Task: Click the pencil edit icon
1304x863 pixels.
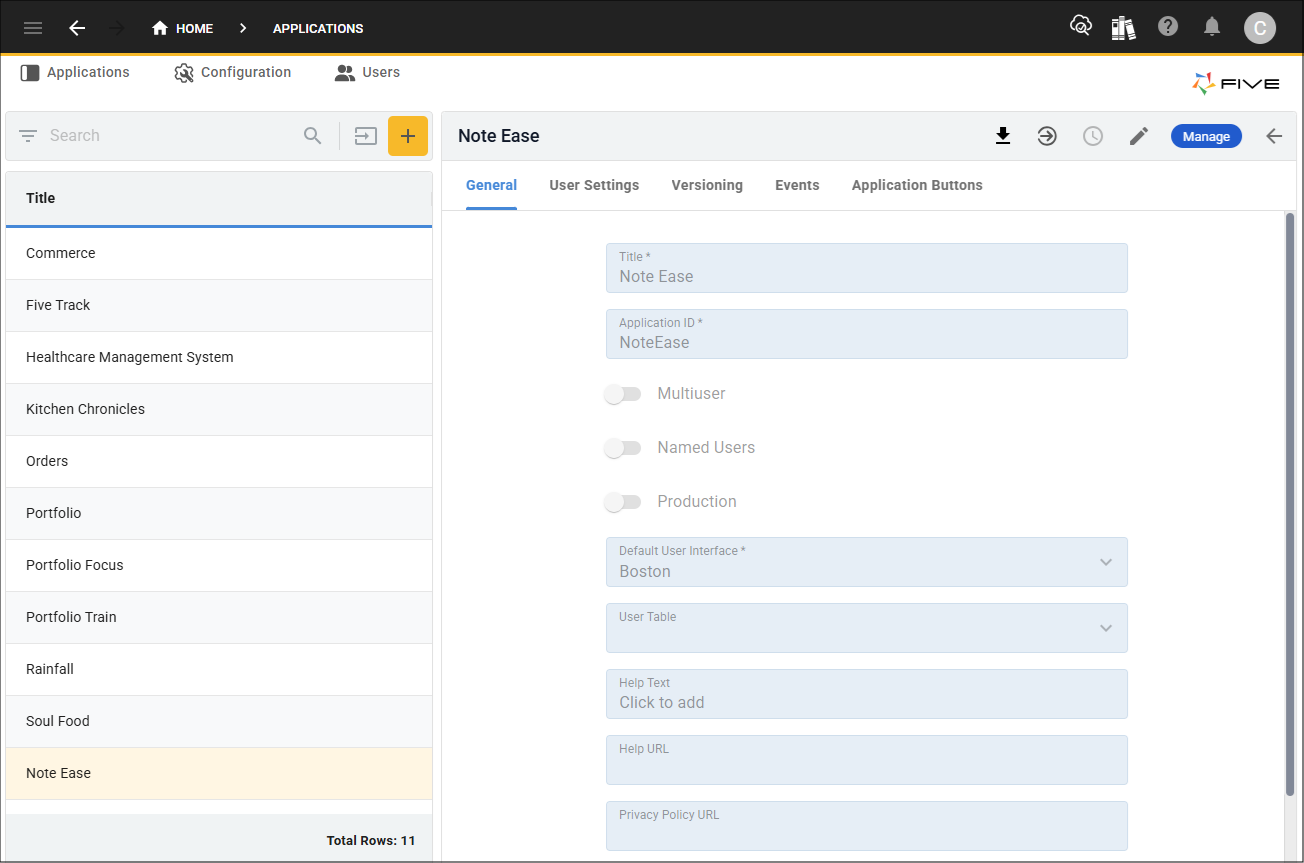Action: 1139,136
